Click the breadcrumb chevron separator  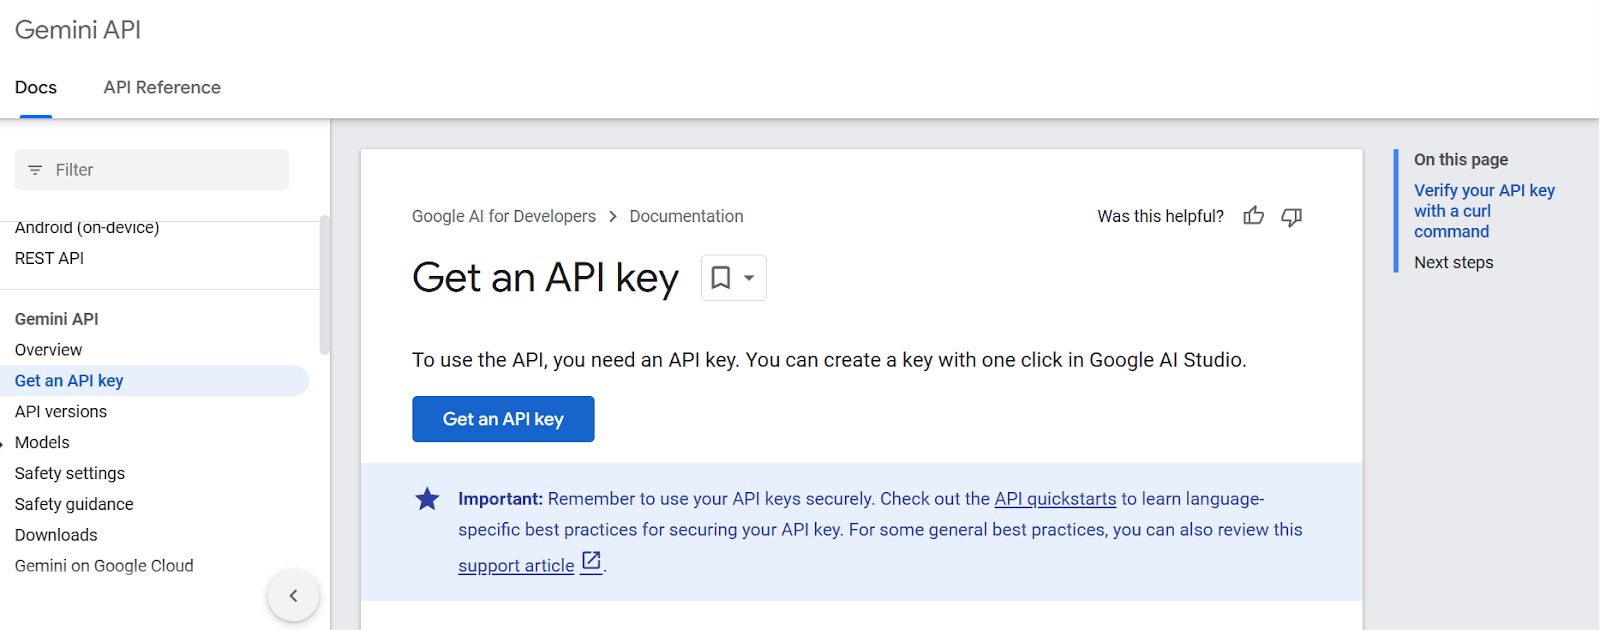pyautogui.click(x=613, y=217)
